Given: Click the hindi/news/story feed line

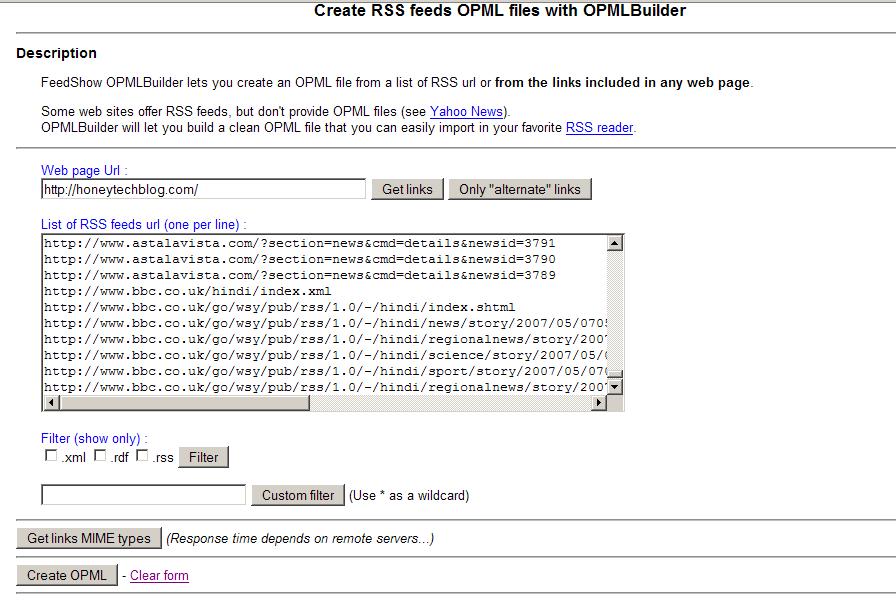Looking at the screenshot, I should [325, 323].
